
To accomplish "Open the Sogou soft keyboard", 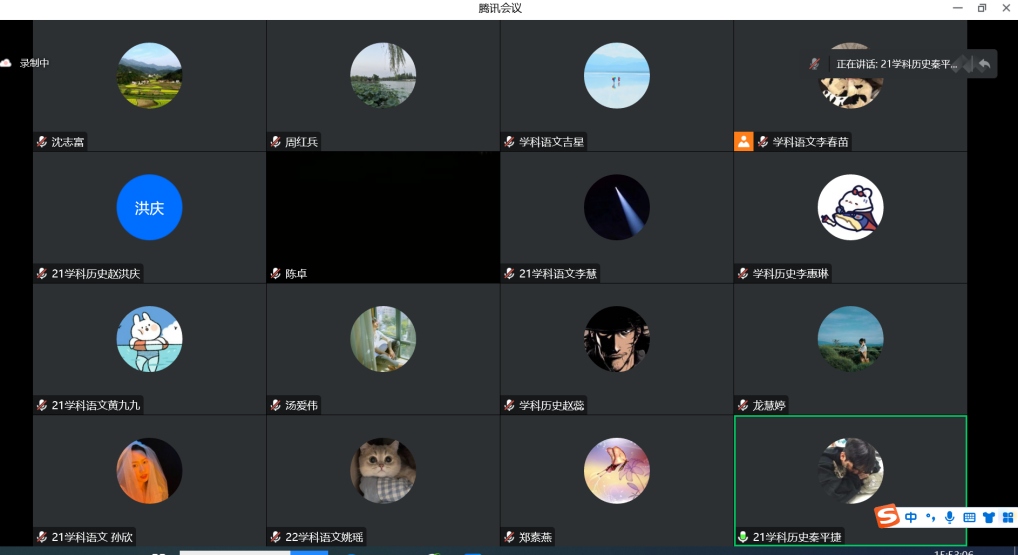I will pyautogui.click(x=968, y=518).
